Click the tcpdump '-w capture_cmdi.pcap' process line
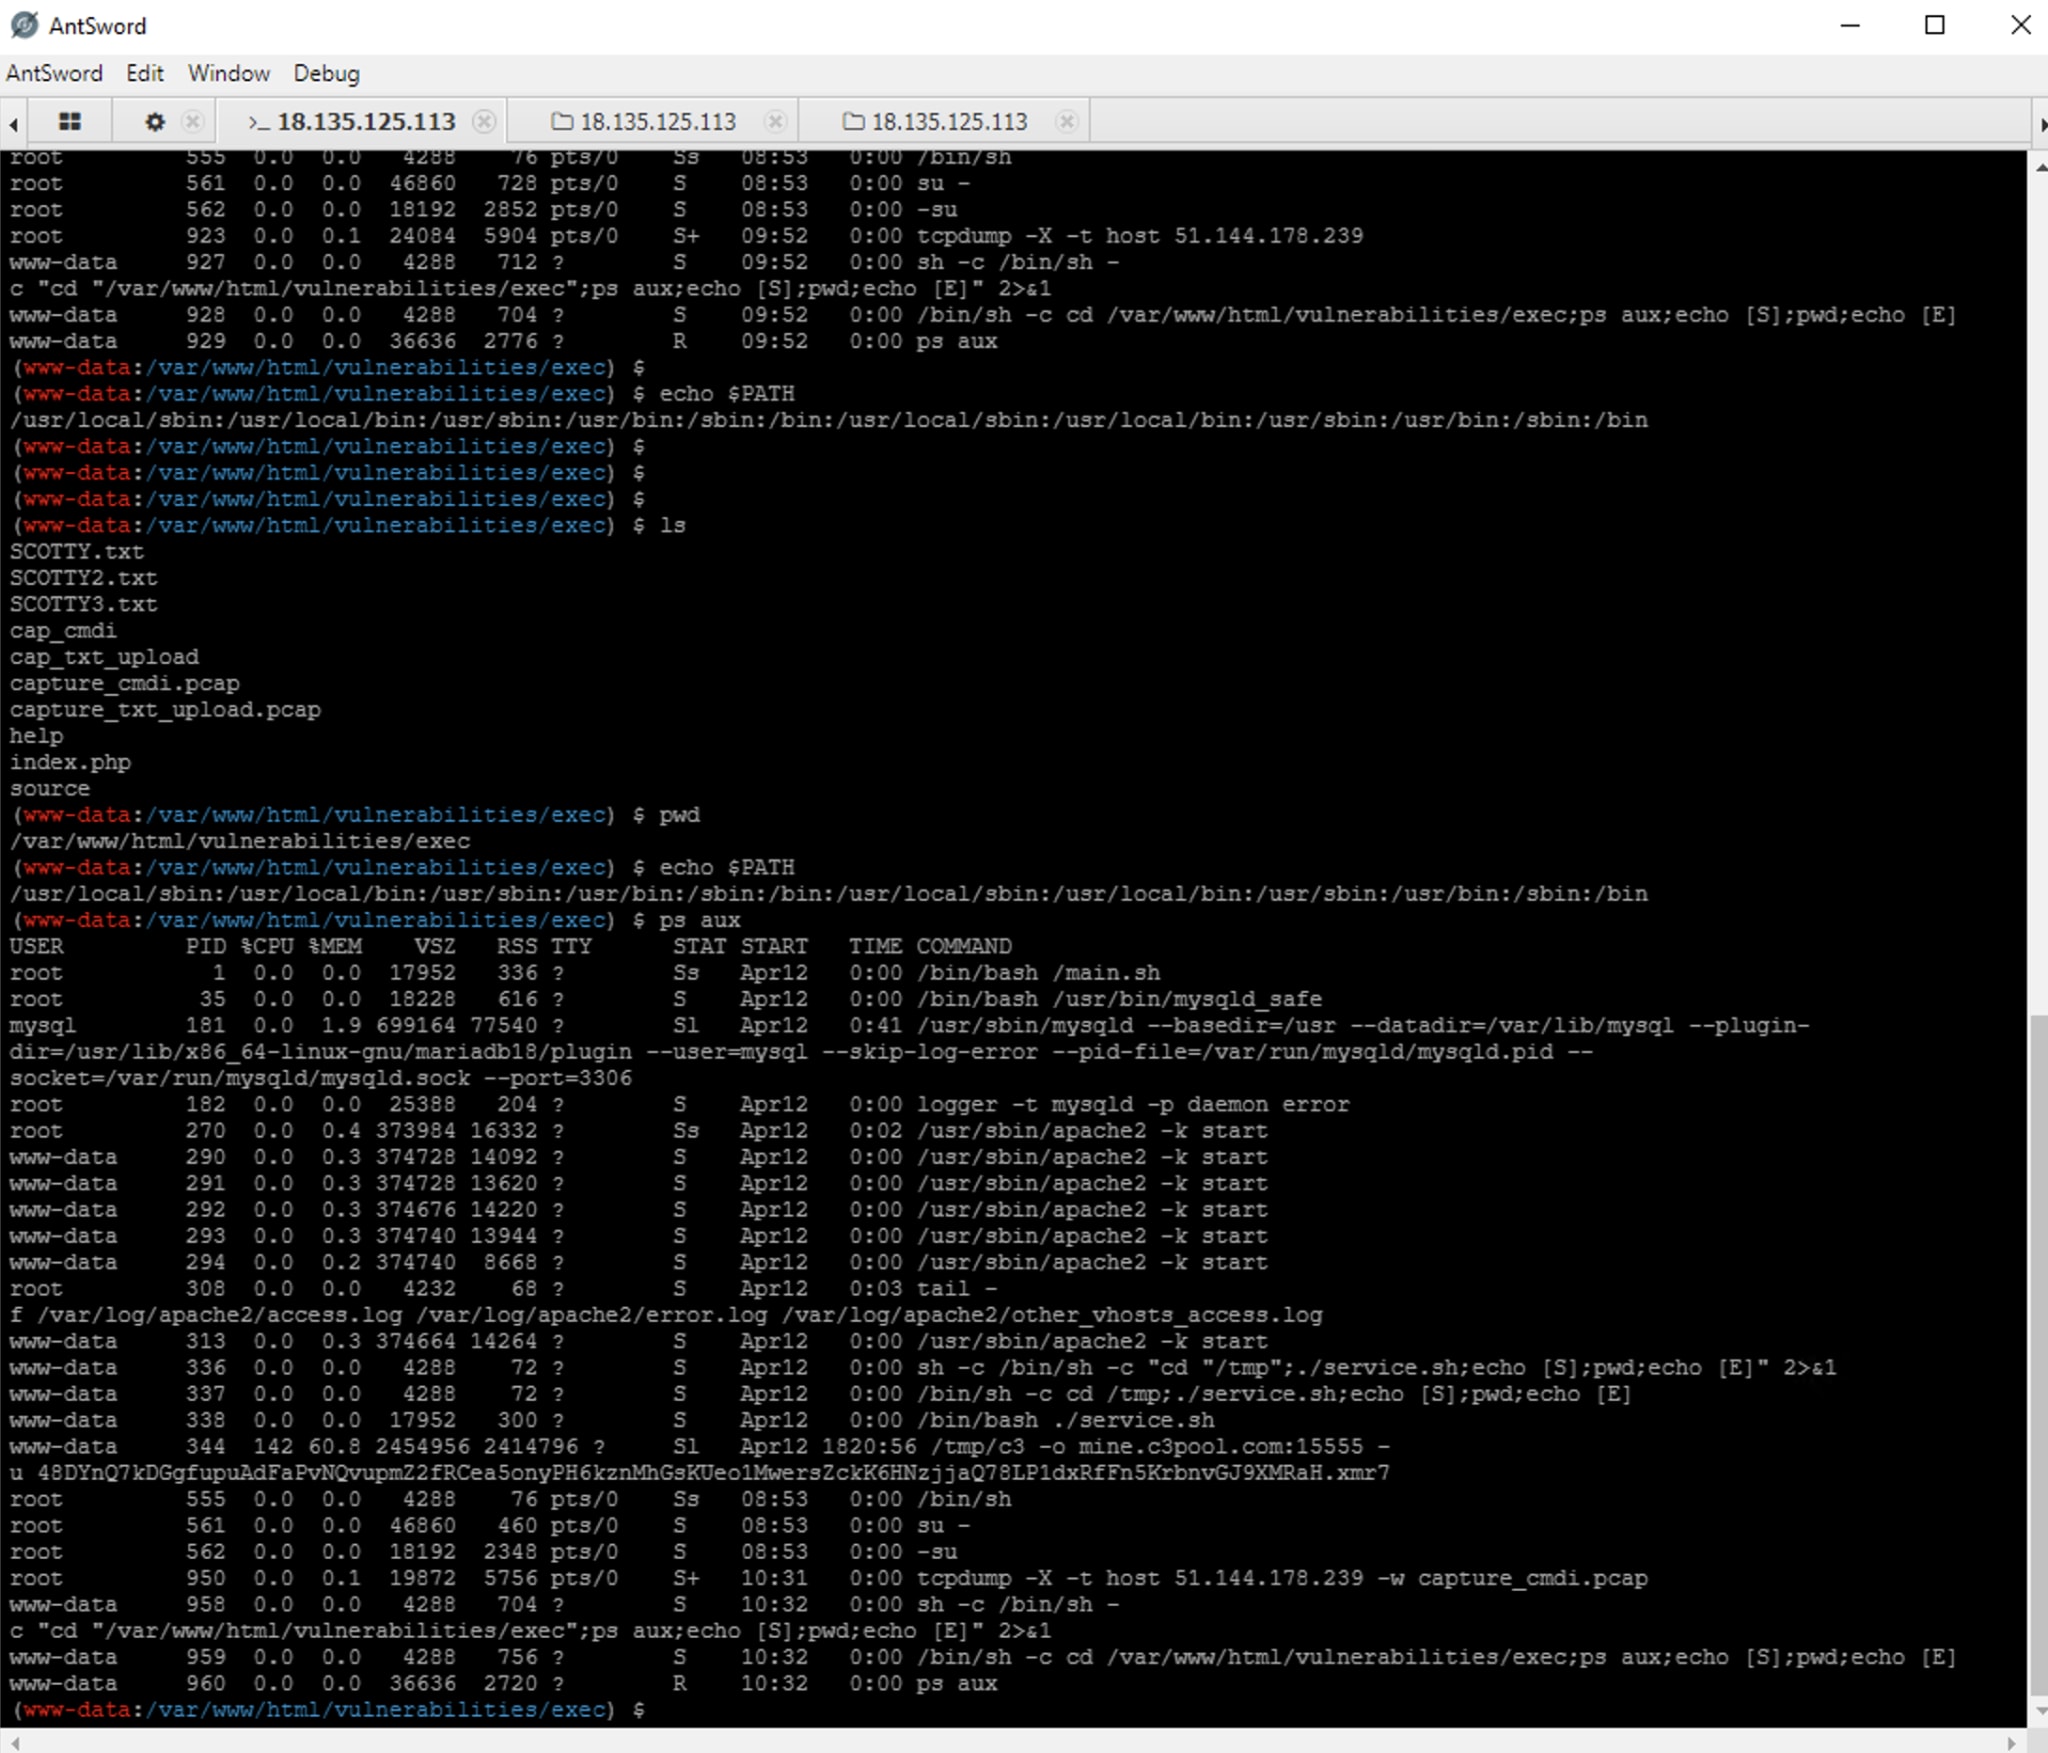This screenshot has width=2048, height=1753. [x=1282, y=1579]
